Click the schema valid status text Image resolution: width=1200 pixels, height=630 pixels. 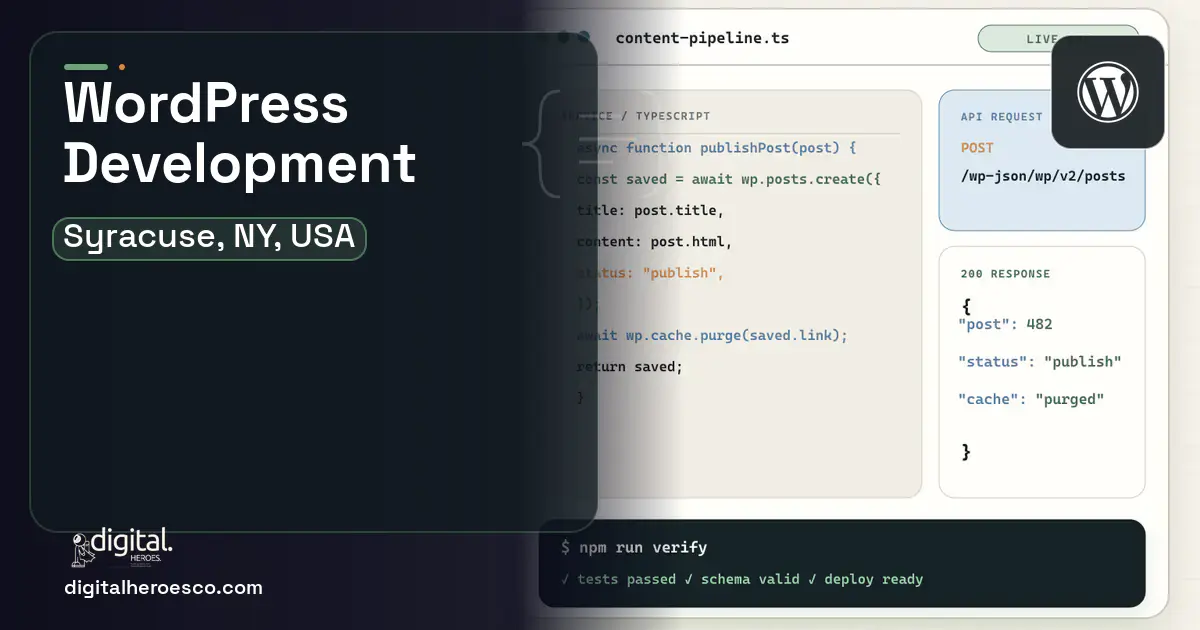(742, 579)
